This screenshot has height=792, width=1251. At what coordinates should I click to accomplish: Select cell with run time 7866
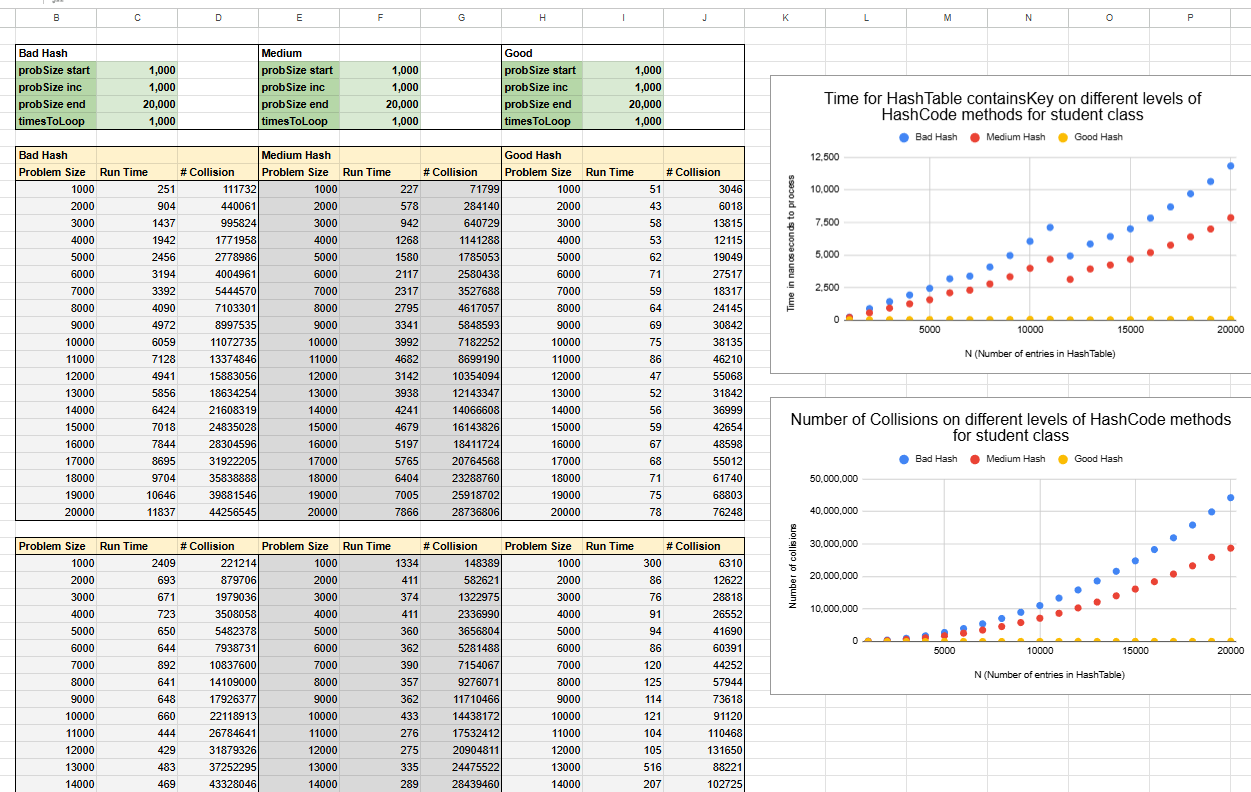(x=380, y=512)
